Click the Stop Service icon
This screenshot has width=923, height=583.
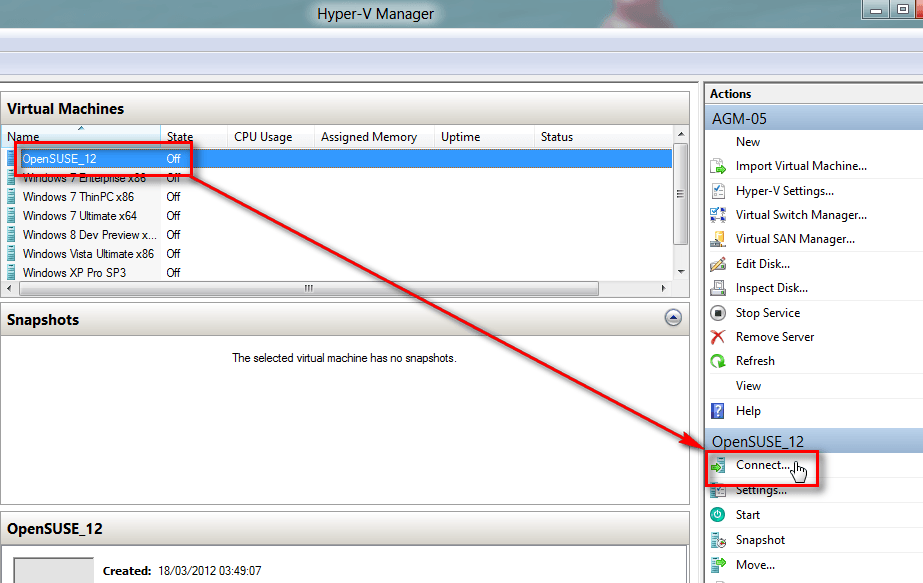(x=717, y=313)
